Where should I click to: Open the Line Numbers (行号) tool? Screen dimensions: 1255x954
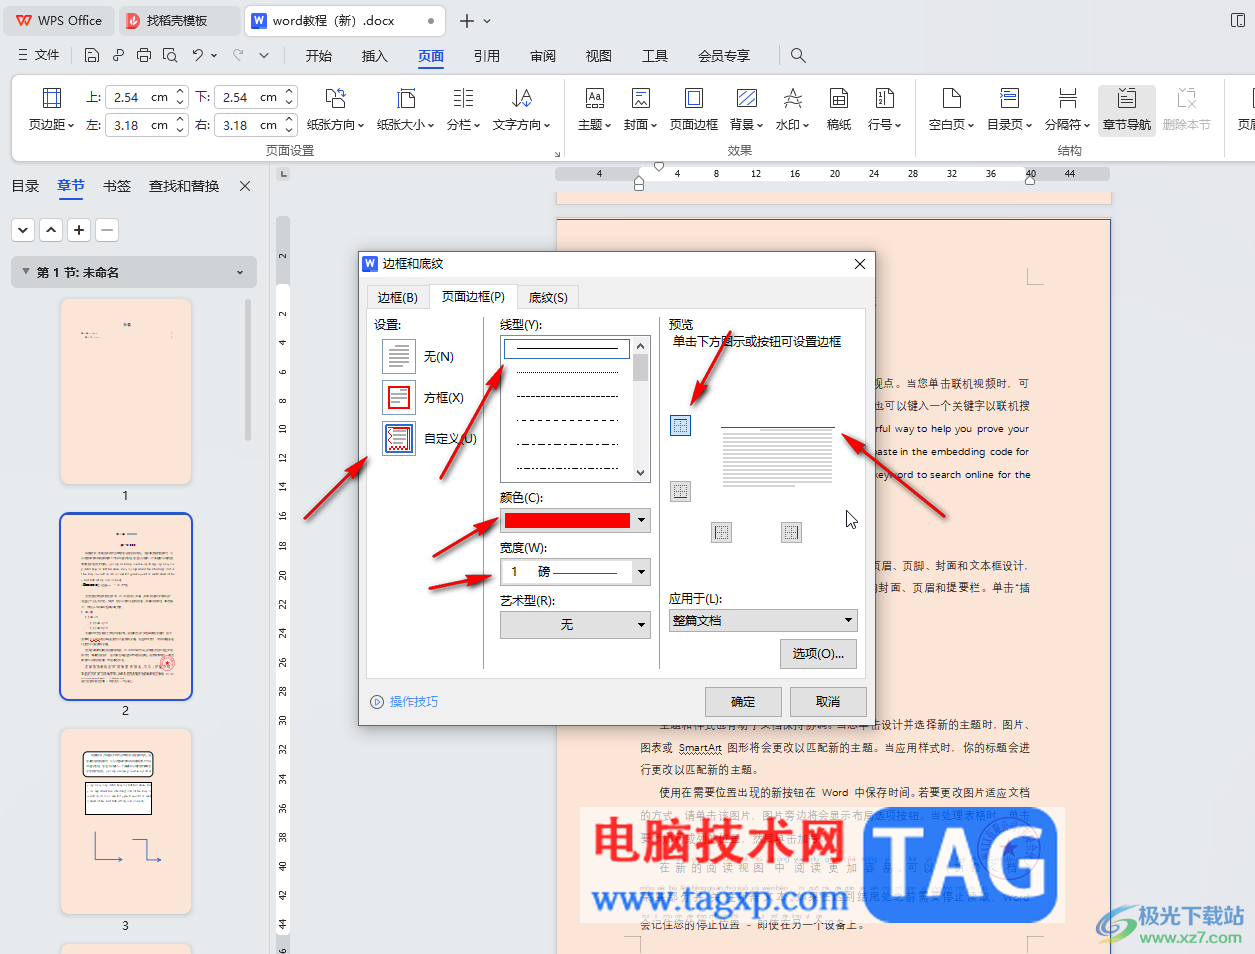pos(884,109)
